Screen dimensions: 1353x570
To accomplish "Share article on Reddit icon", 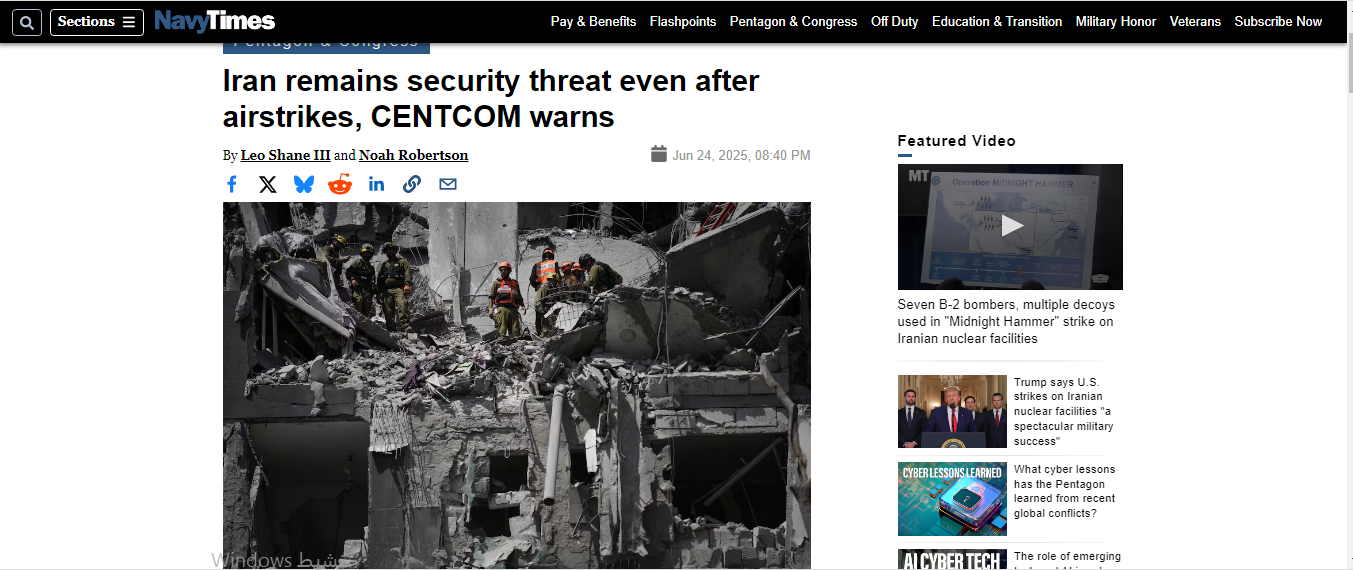I will [x=340, y=184].
